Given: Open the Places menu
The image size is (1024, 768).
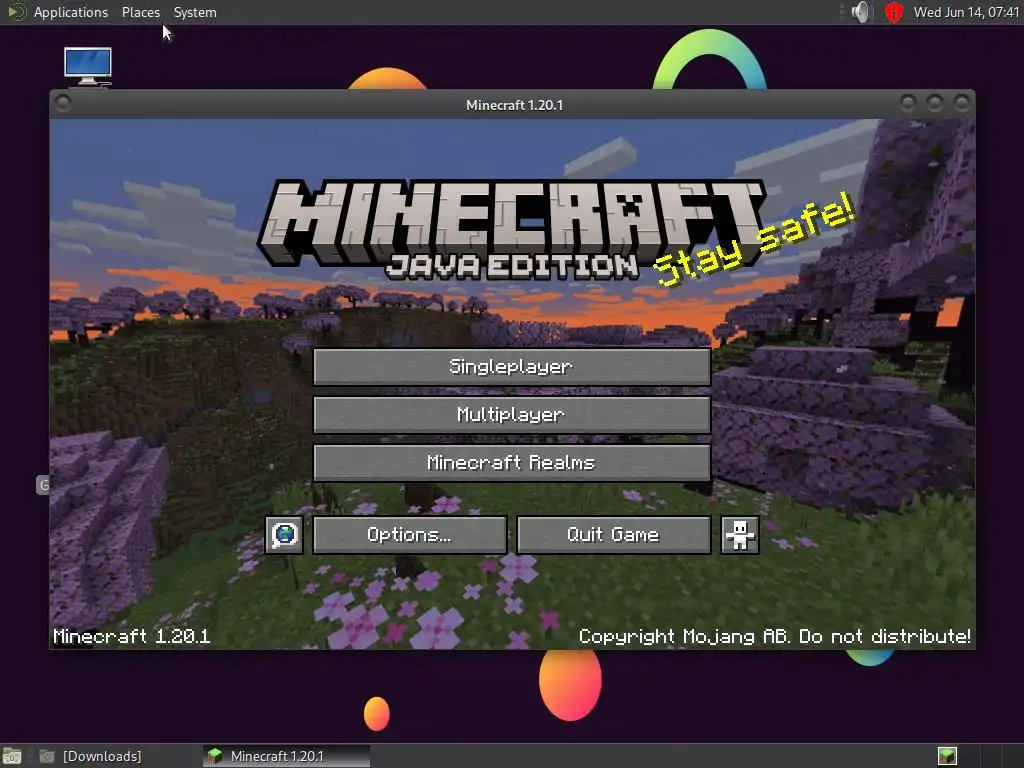Looking at the screenshot, I should click(140, 12).
